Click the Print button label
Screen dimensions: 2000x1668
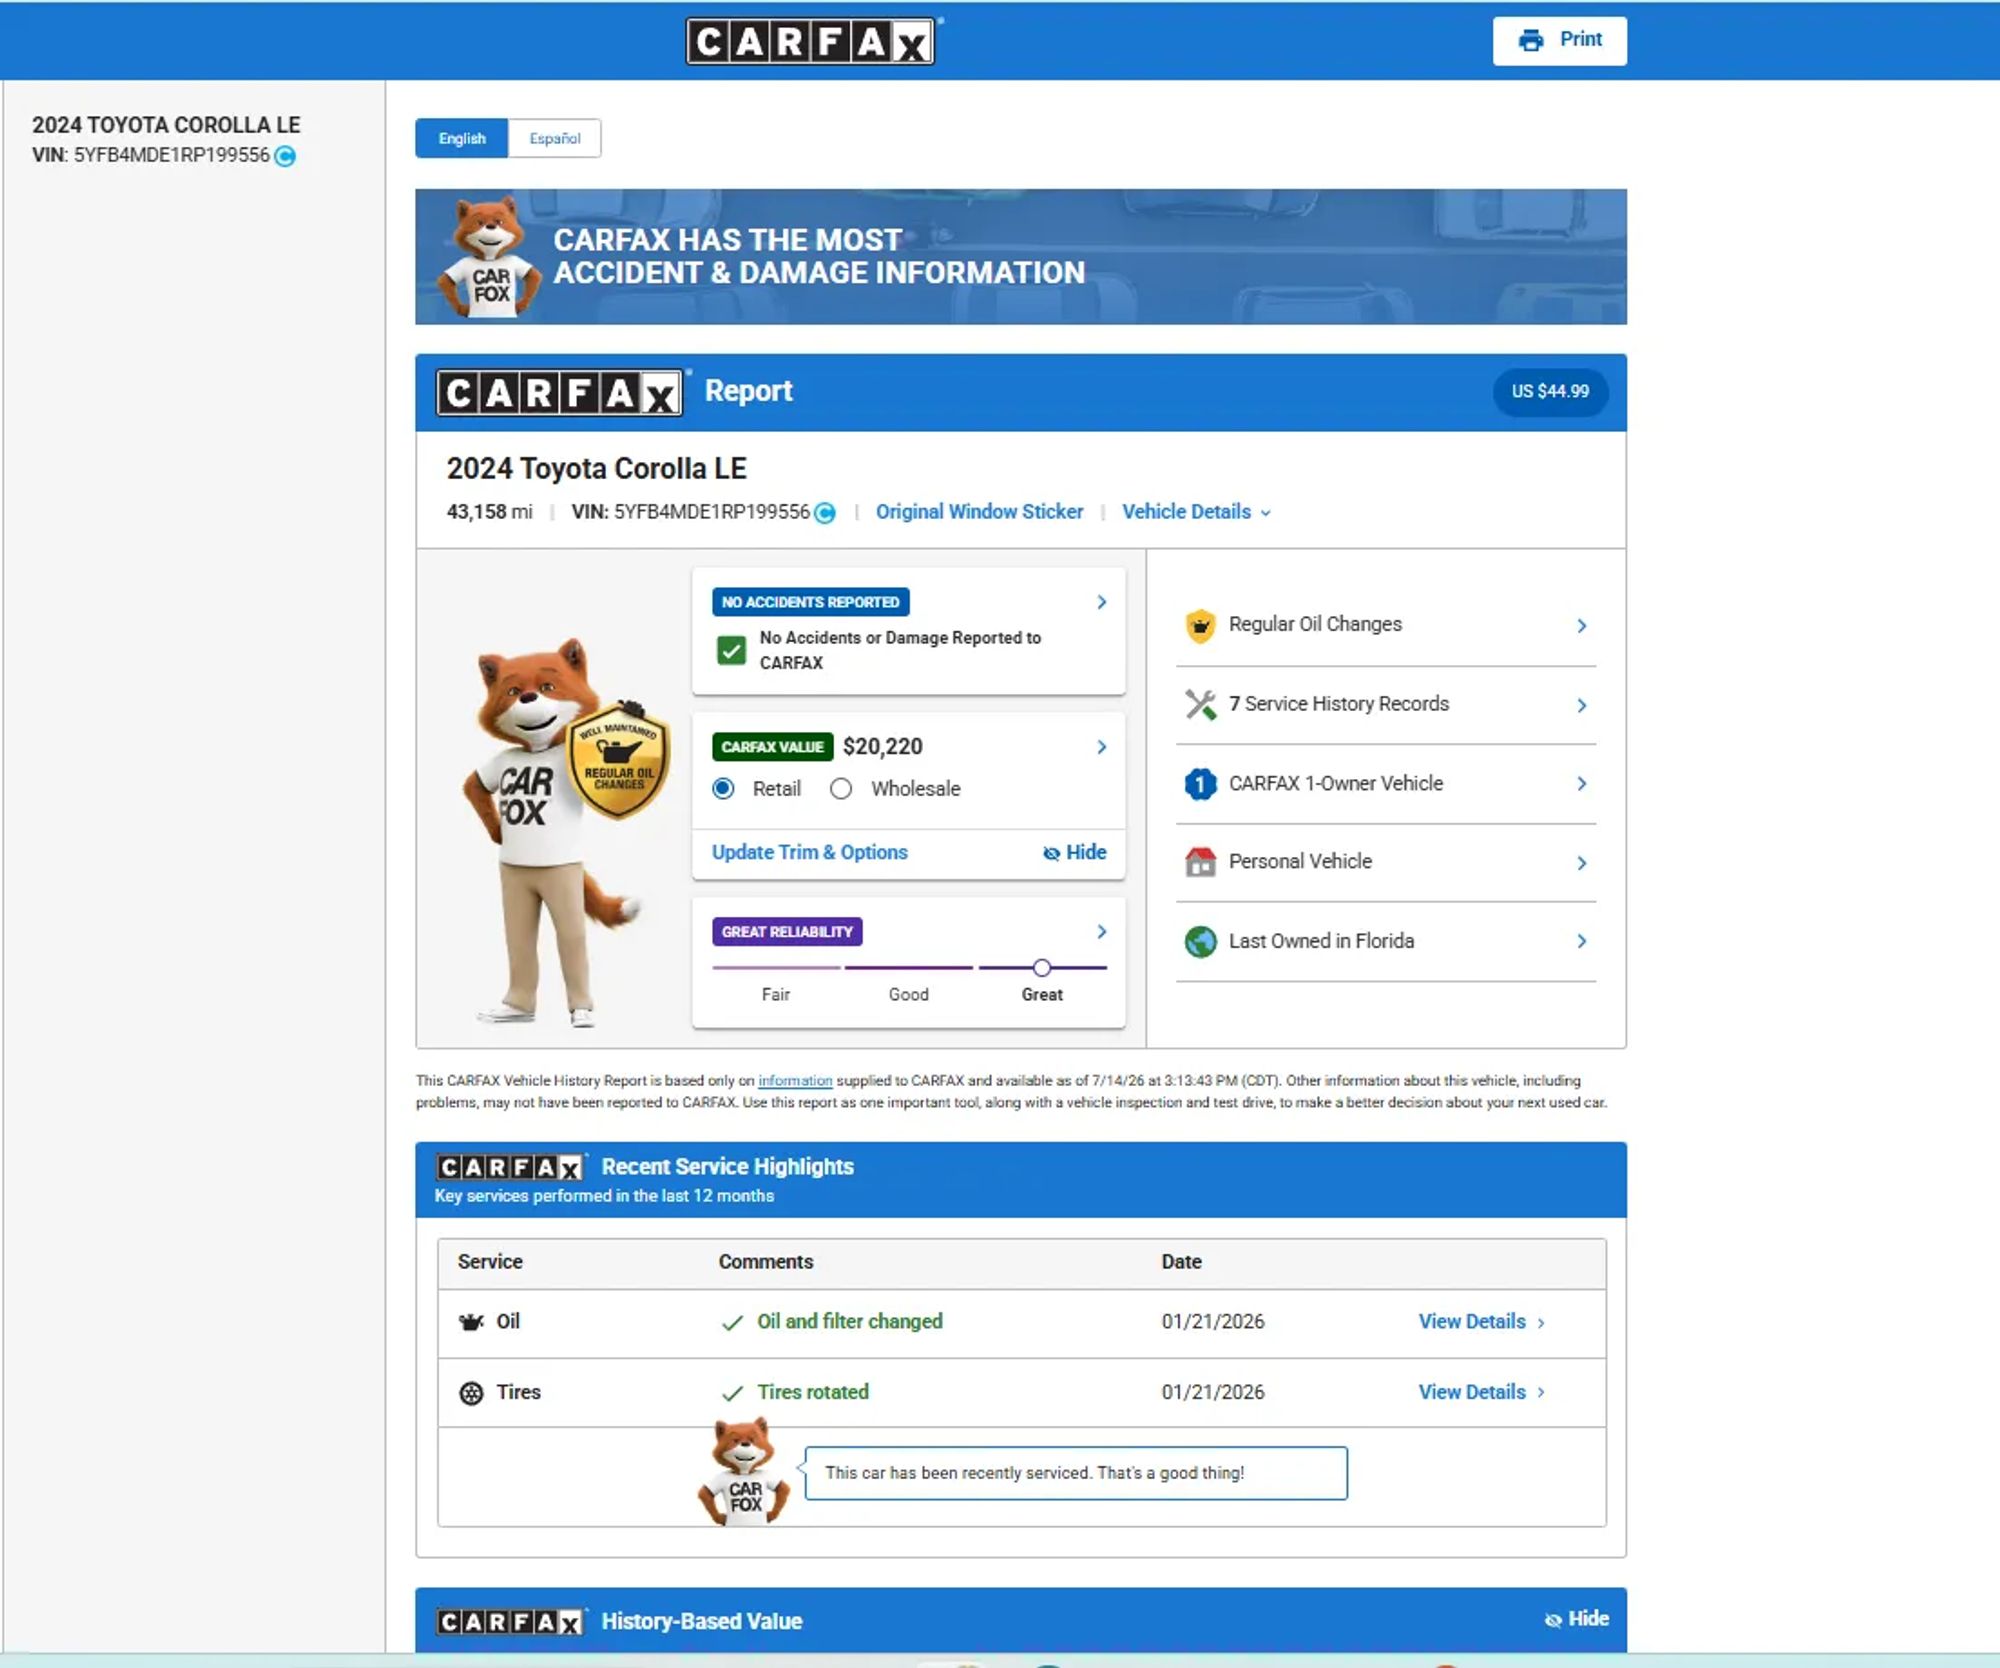1581,40
